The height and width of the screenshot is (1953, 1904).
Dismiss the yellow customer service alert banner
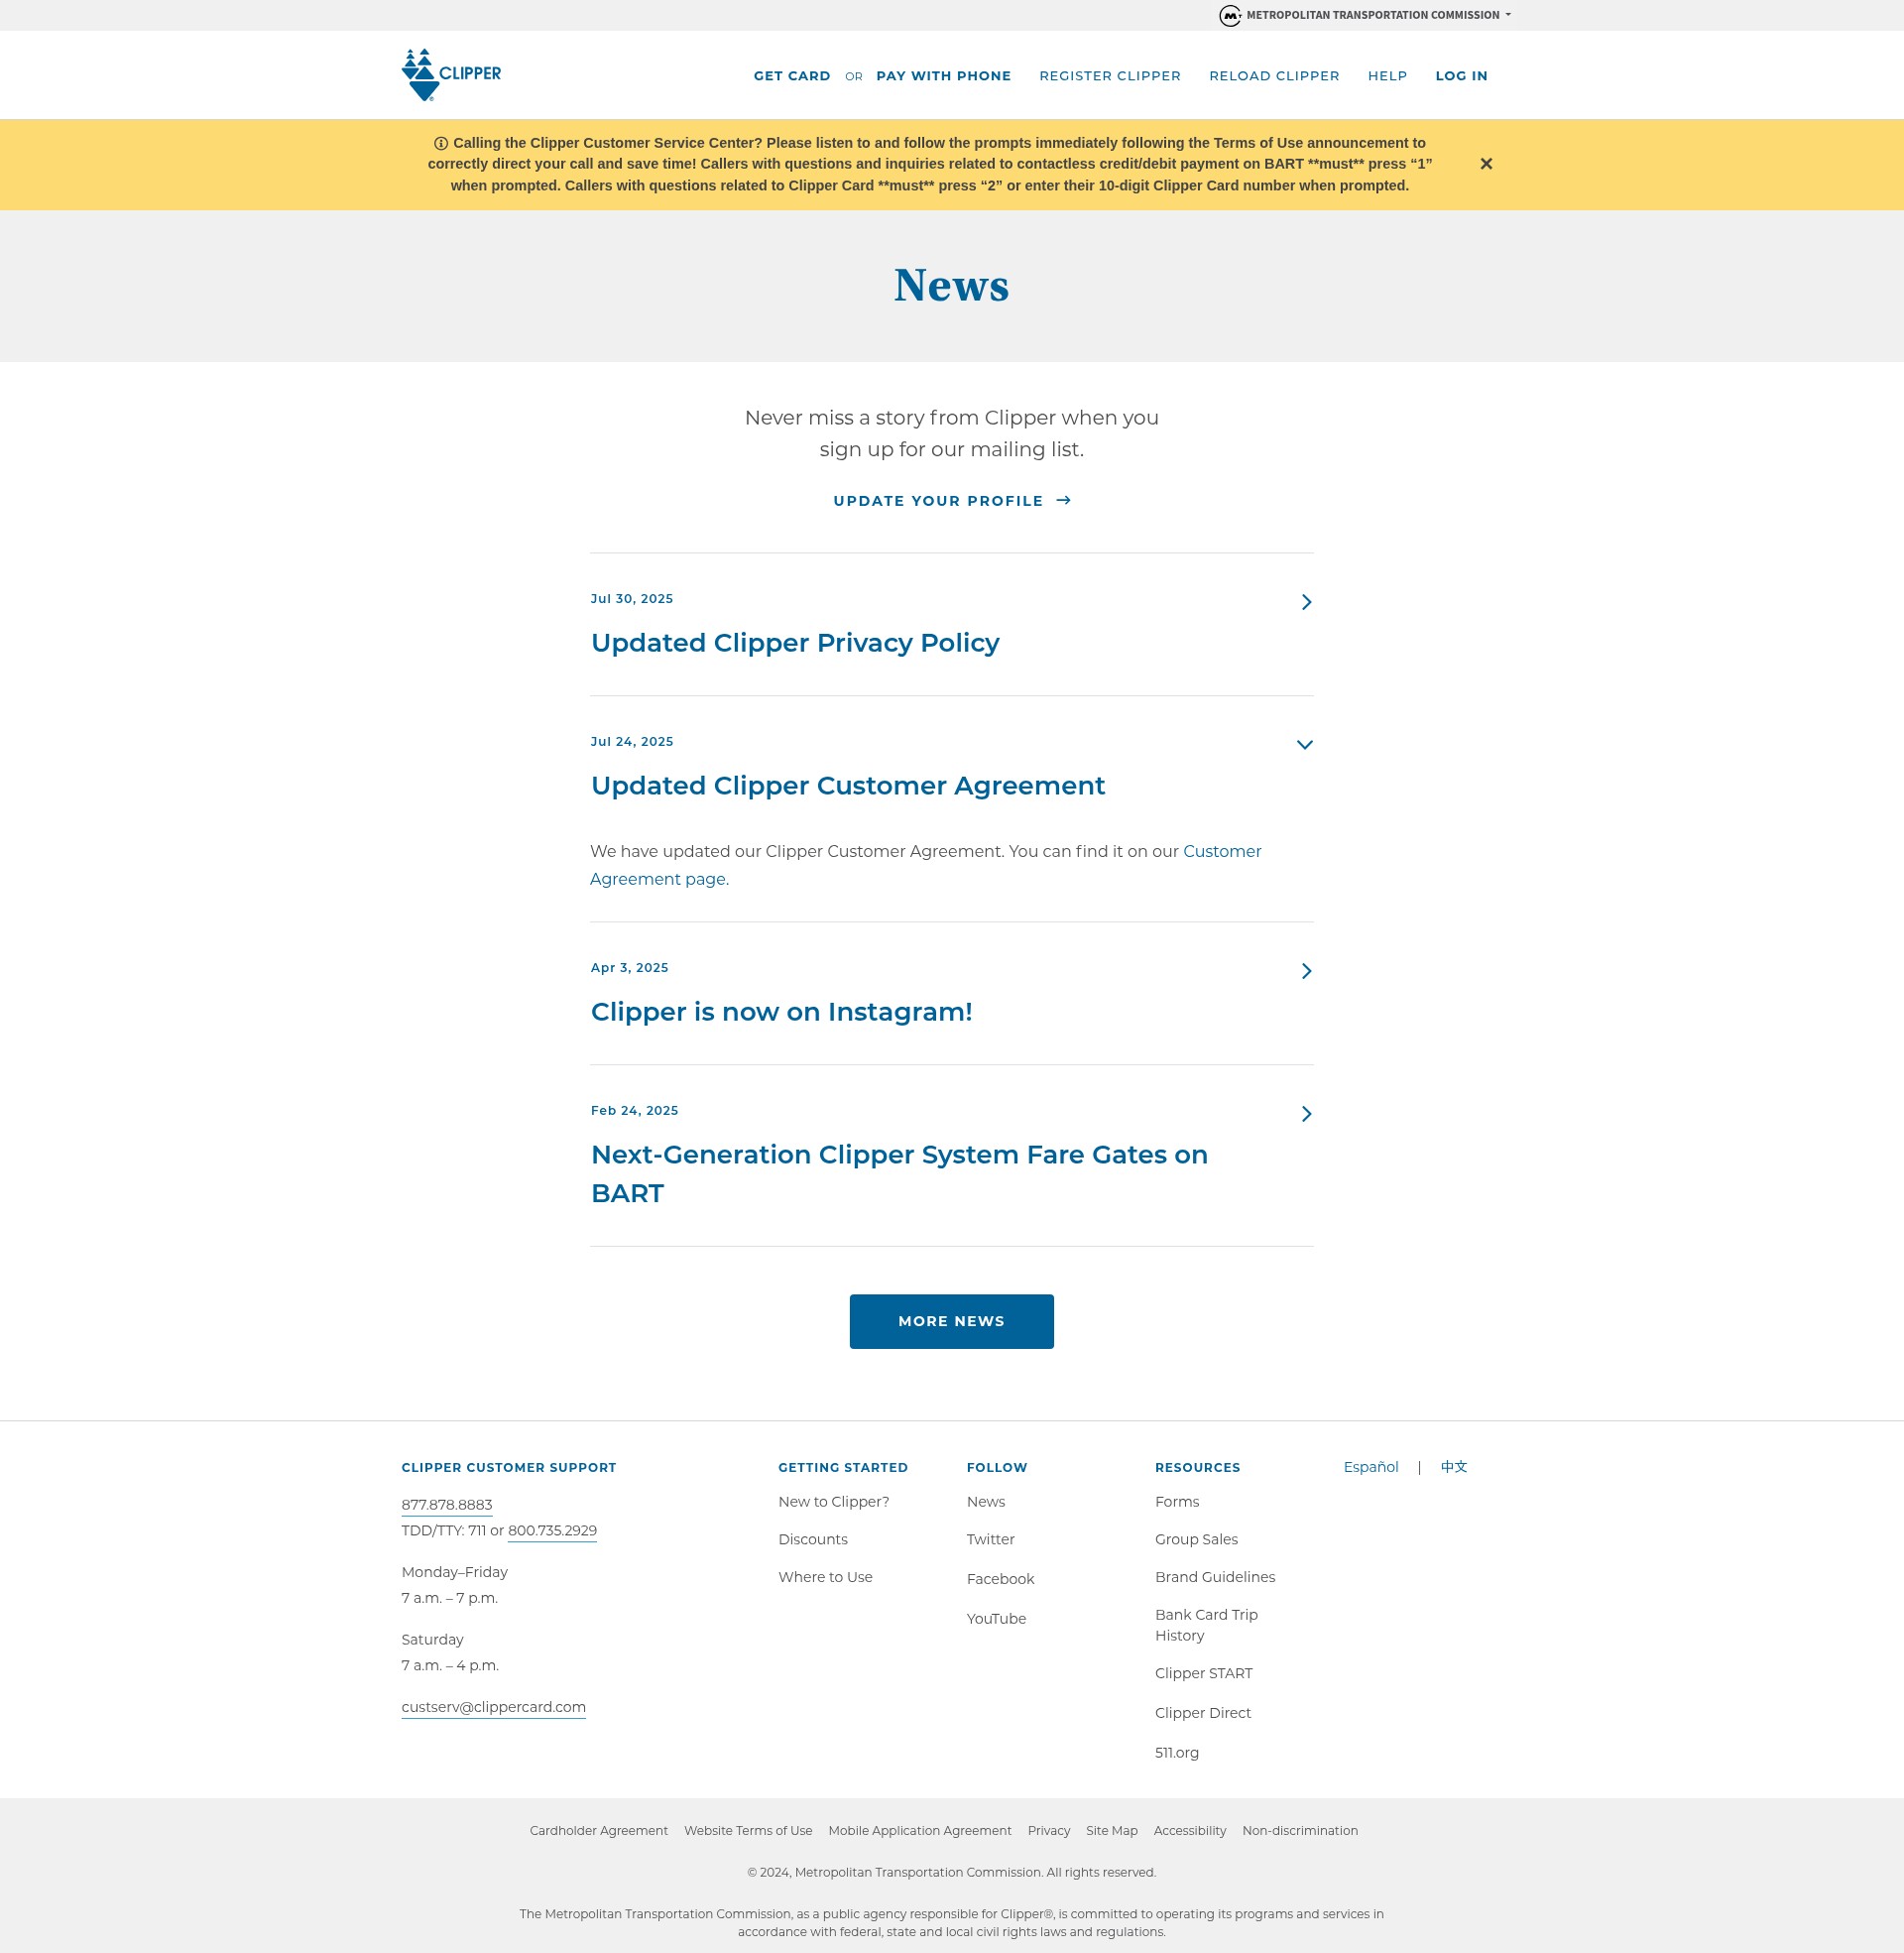(1486, 164)
